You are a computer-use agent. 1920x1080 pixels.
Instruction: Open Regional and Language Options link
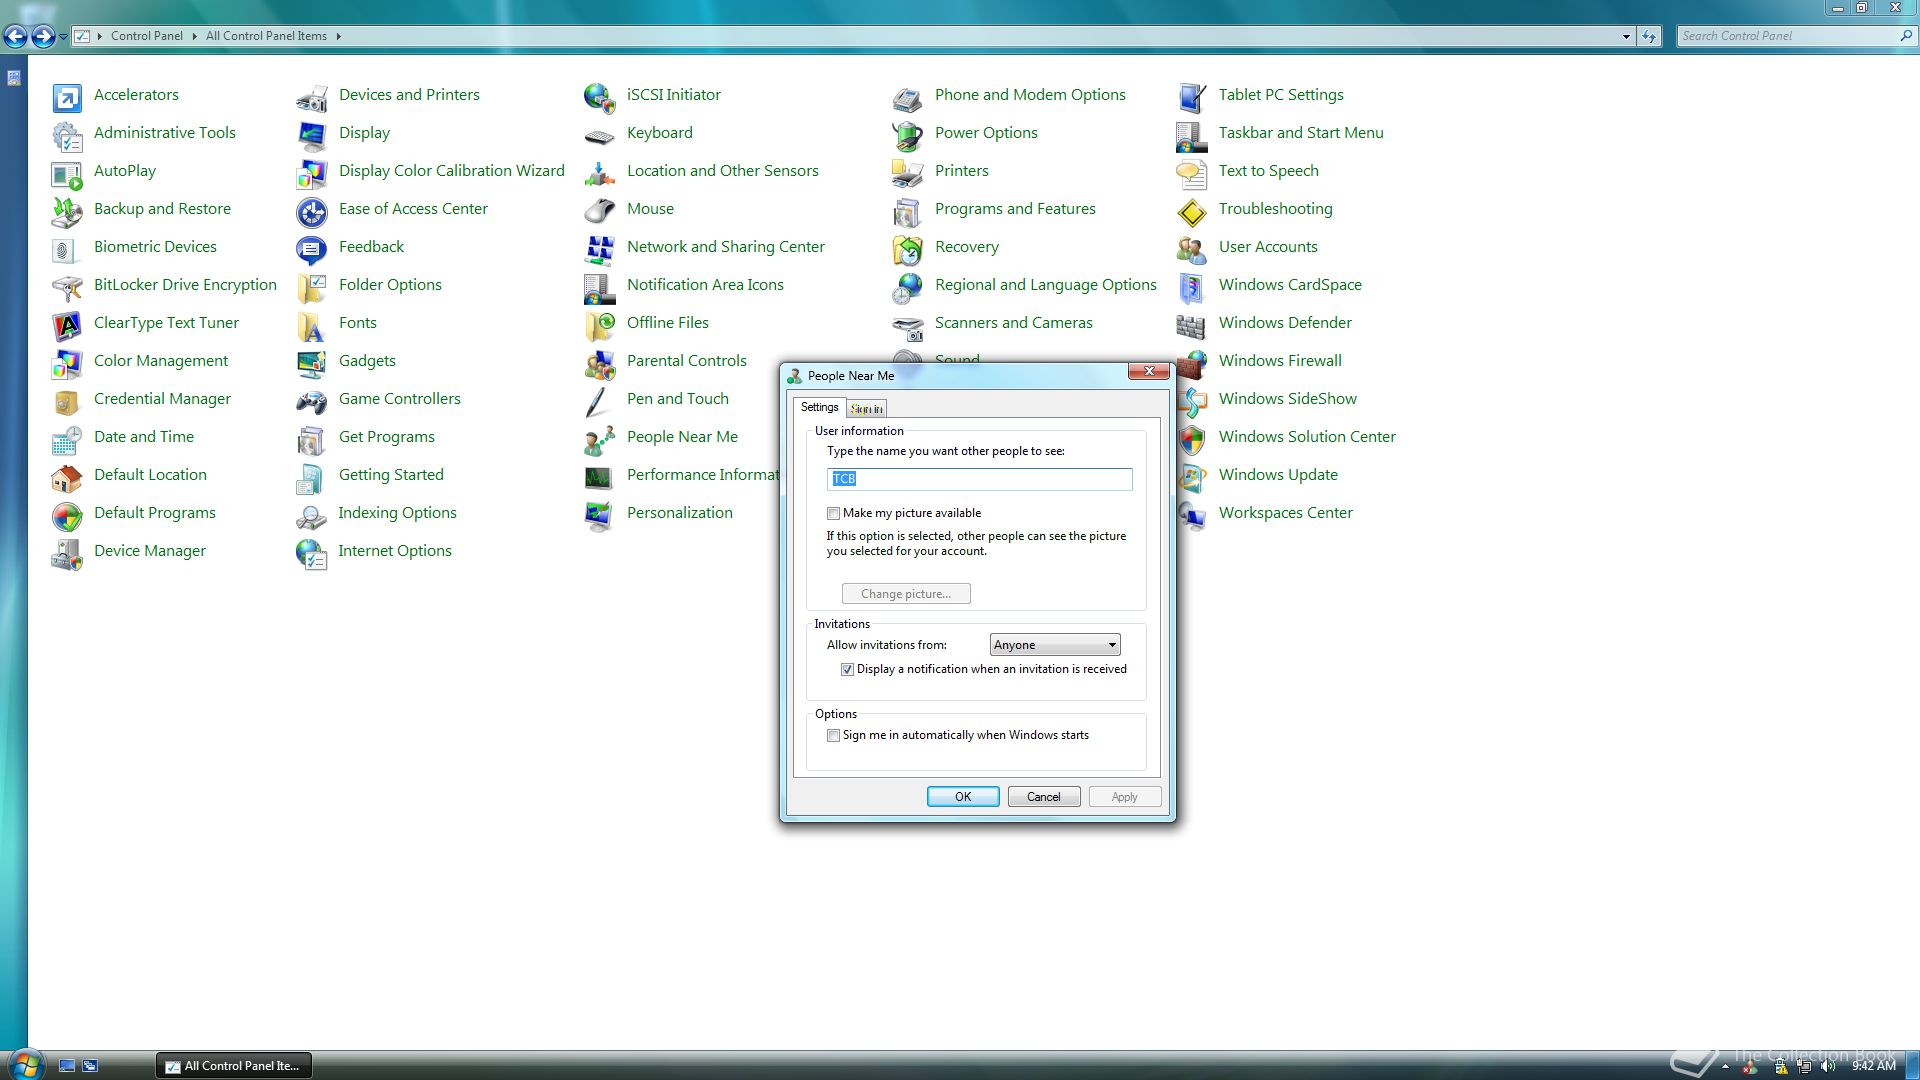tap(1045, 285)
